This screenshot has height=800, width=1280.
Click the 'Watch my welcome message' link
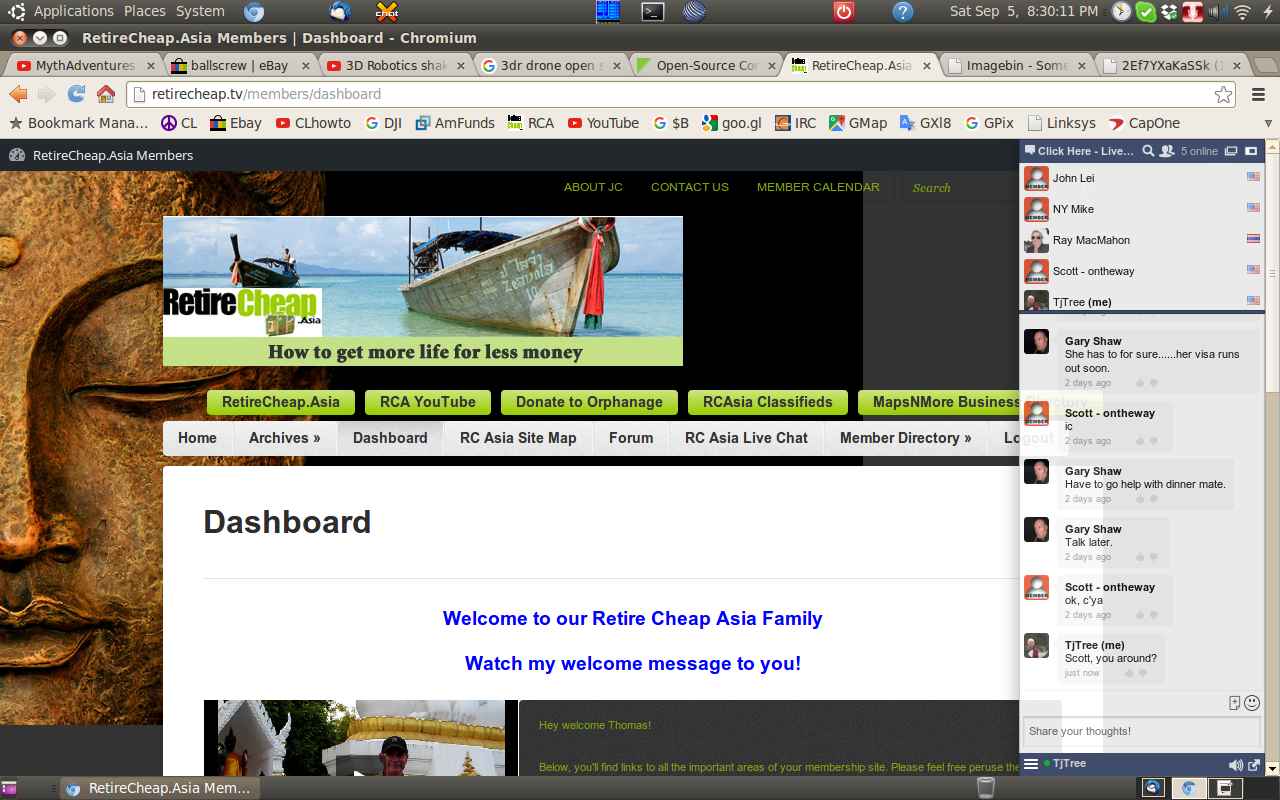tap(633, 664)
